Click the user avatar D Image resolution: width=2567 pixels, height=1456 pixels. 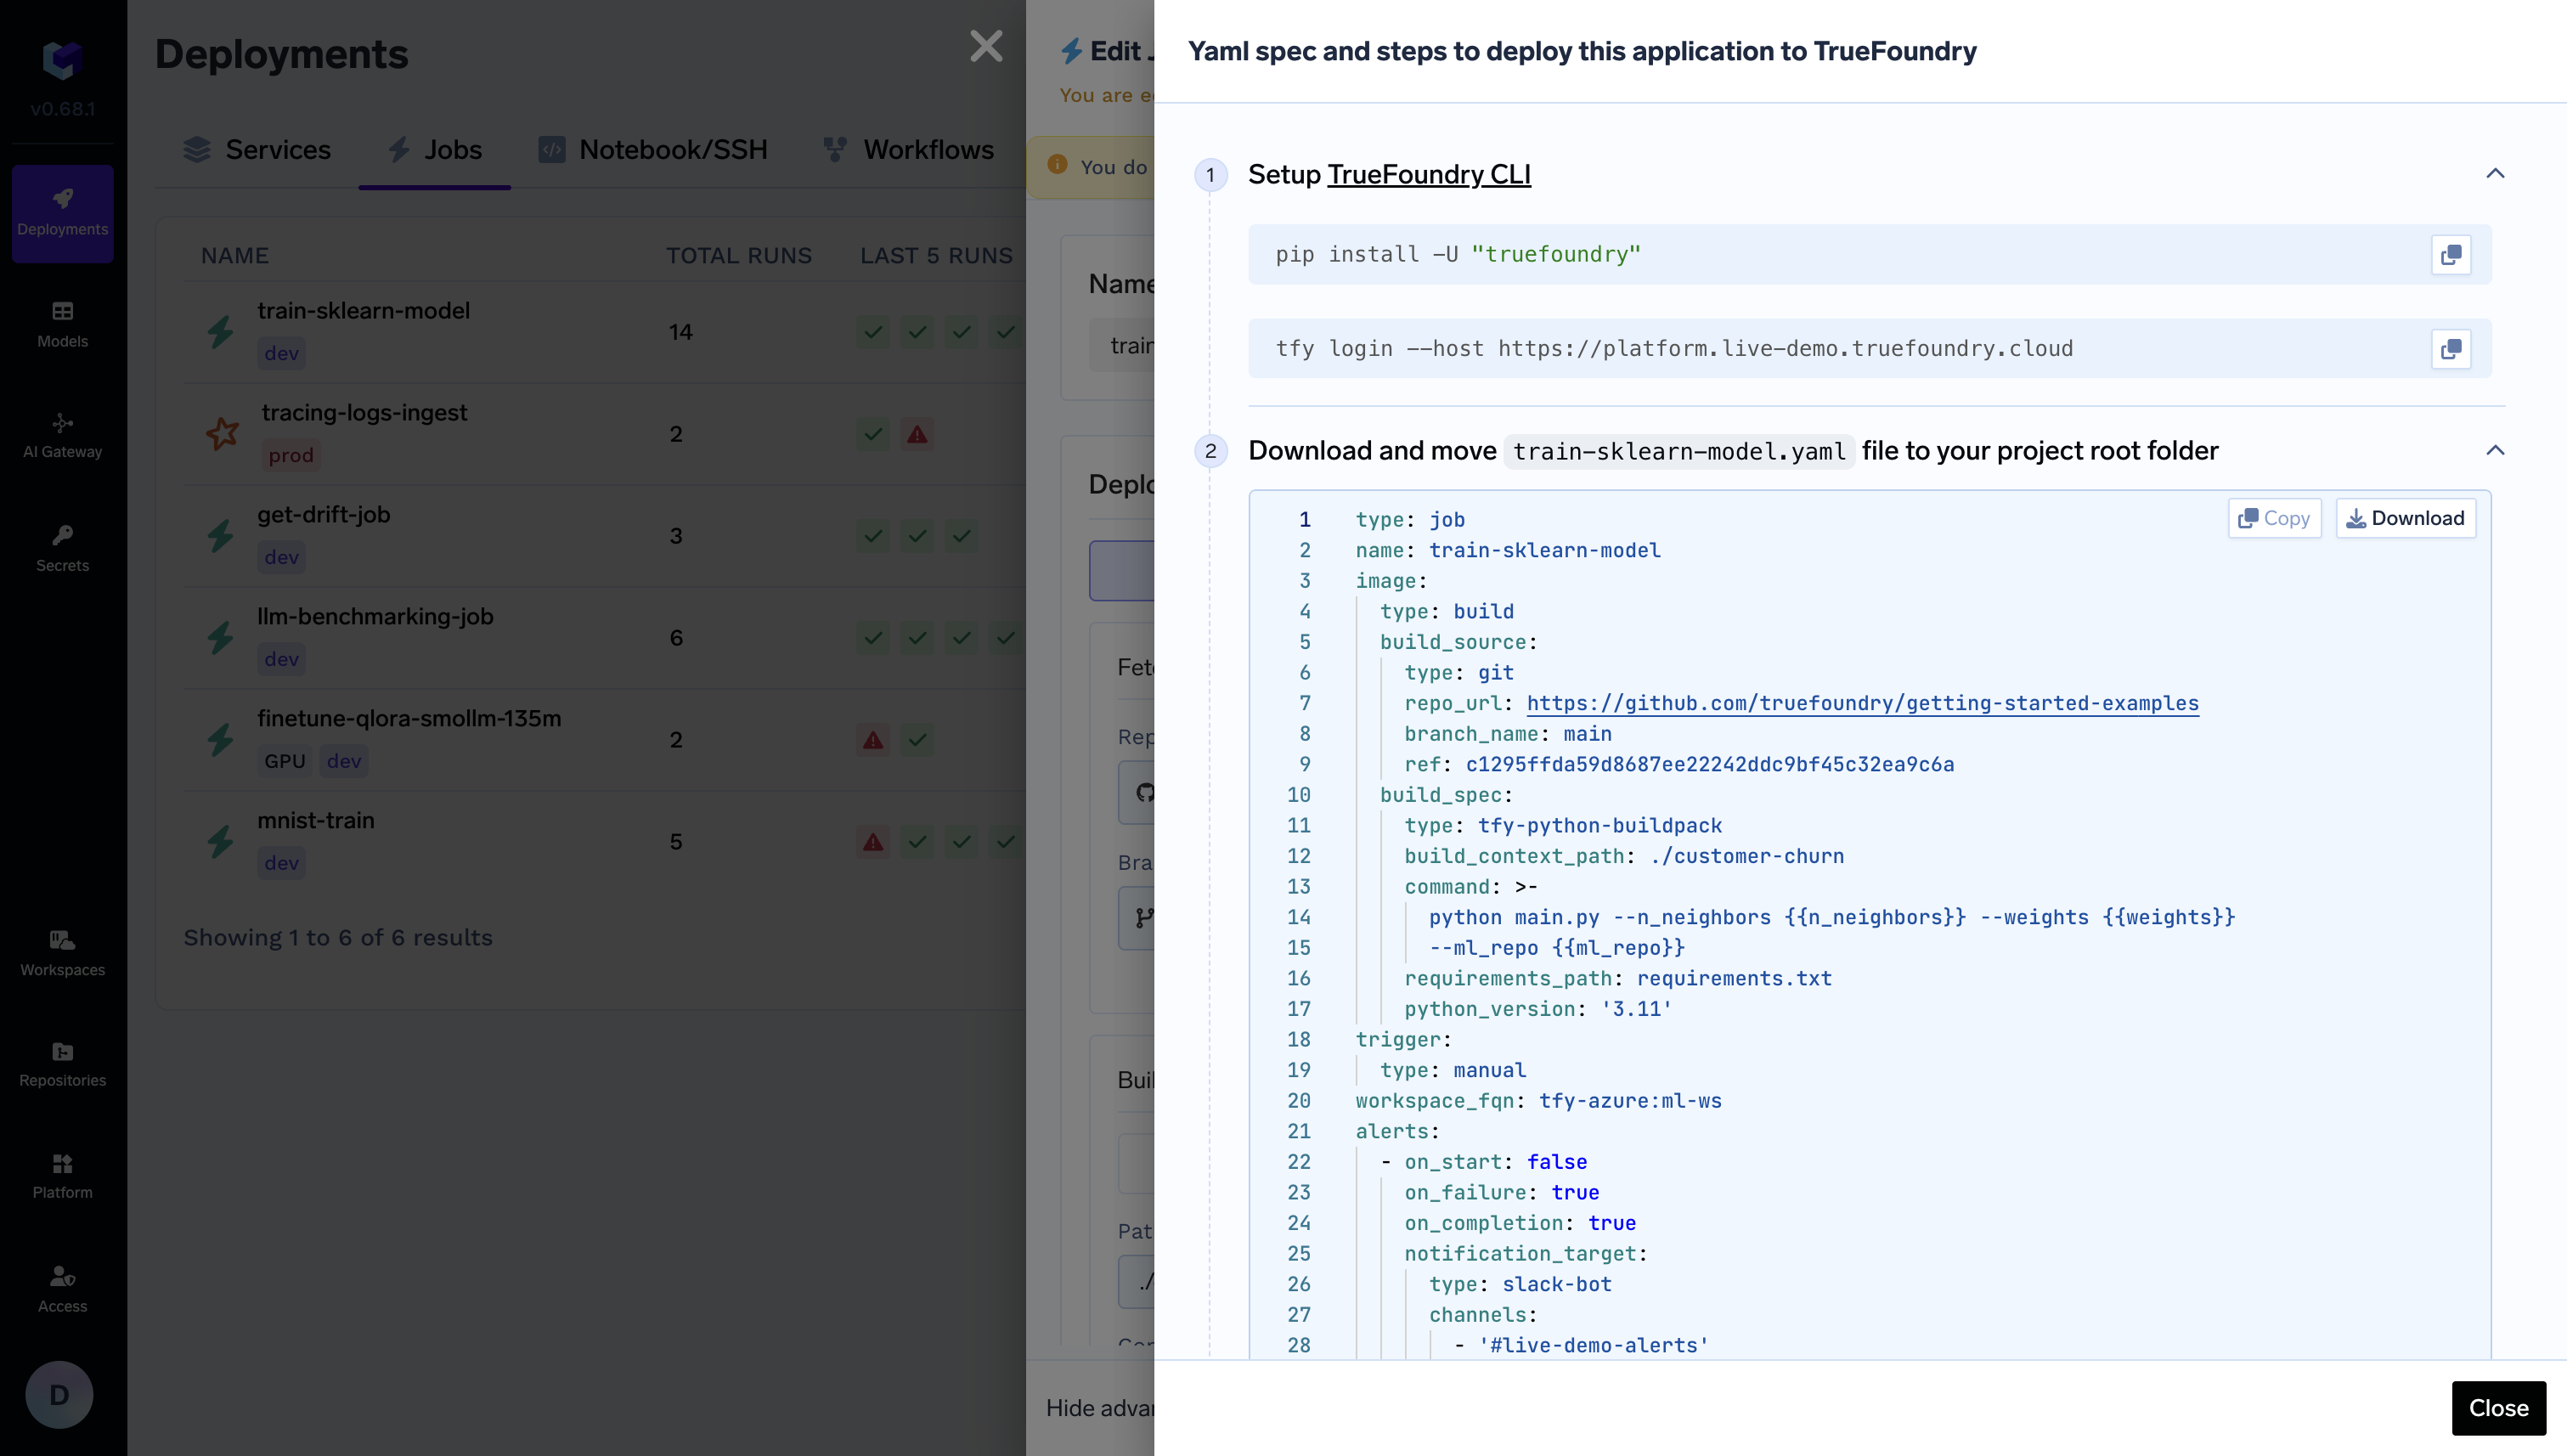click(59, 1394)
